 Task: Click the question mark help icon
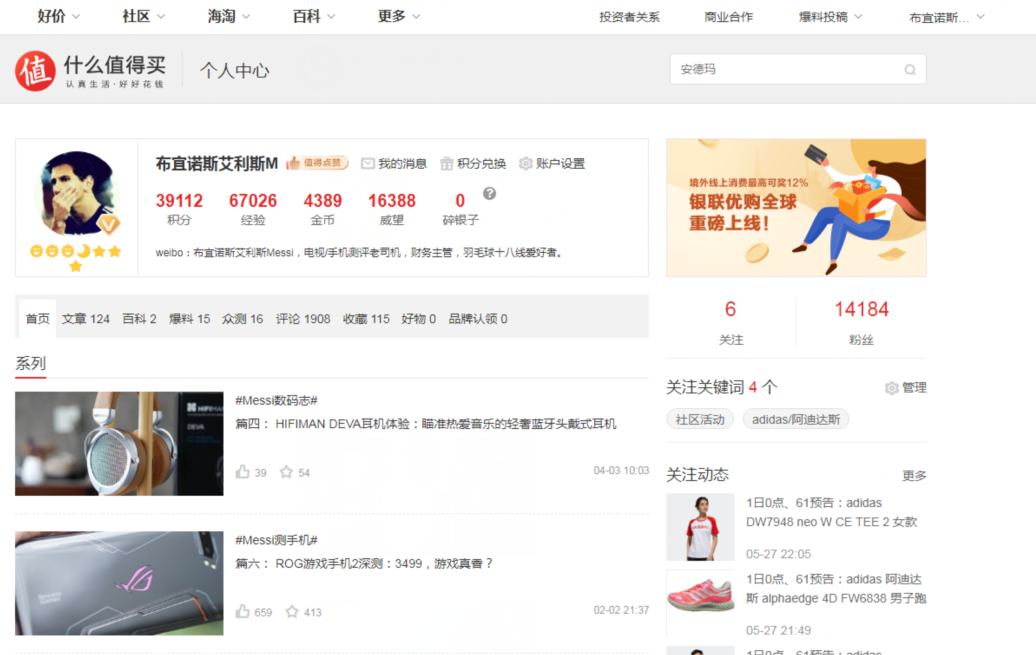tap(489, 193)
